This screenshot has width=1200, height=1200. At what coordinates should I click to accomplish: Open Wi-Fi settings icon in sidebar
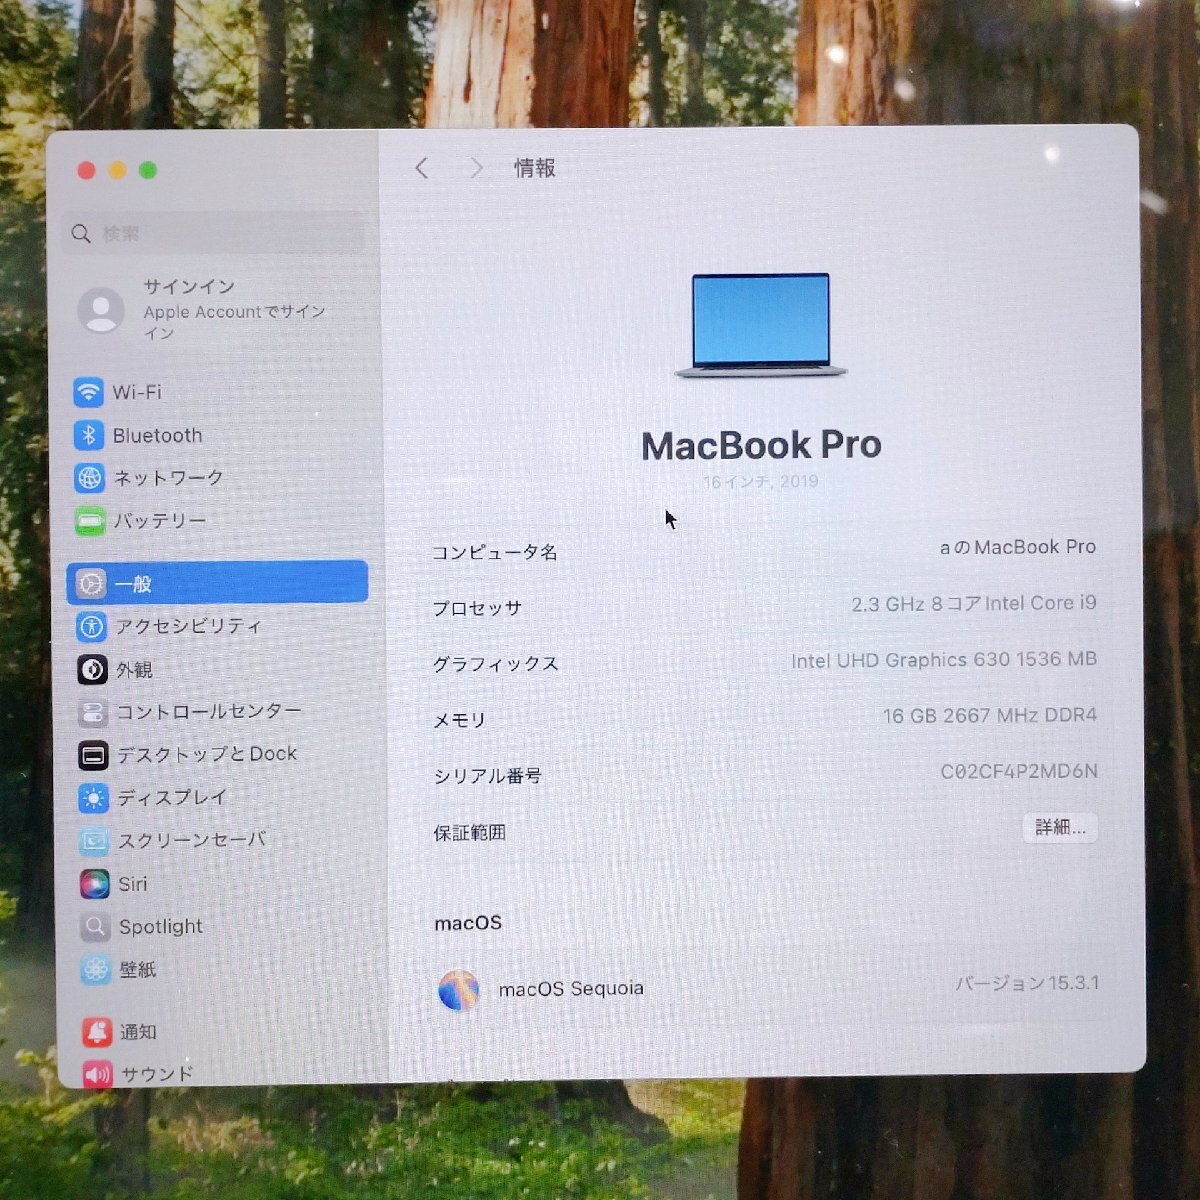coord(88,392)
